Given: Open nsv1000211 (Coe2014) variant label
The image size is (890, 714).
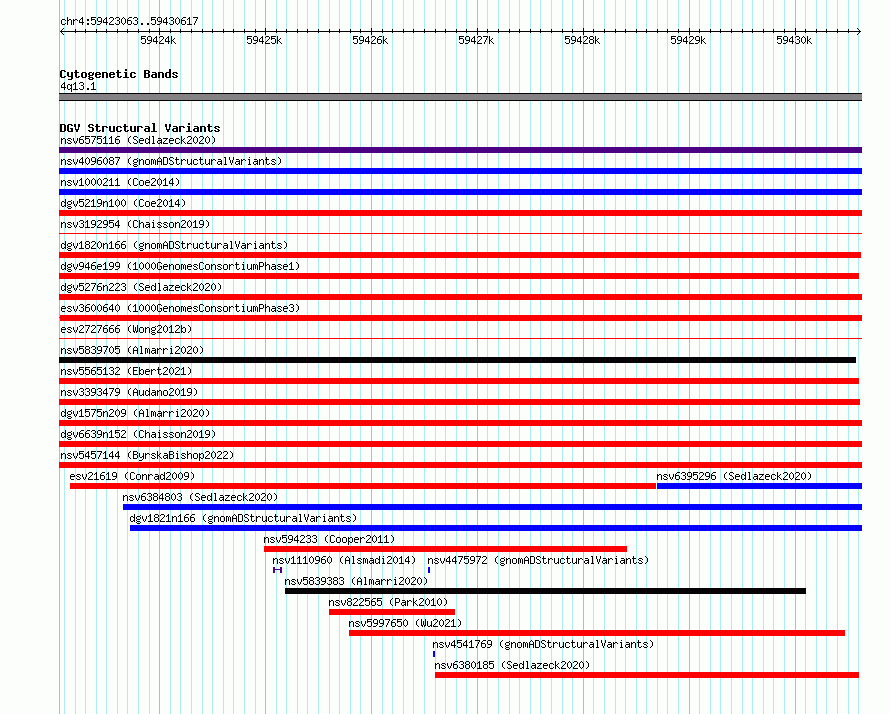Looking at the screenshot, I should point(120,182).
